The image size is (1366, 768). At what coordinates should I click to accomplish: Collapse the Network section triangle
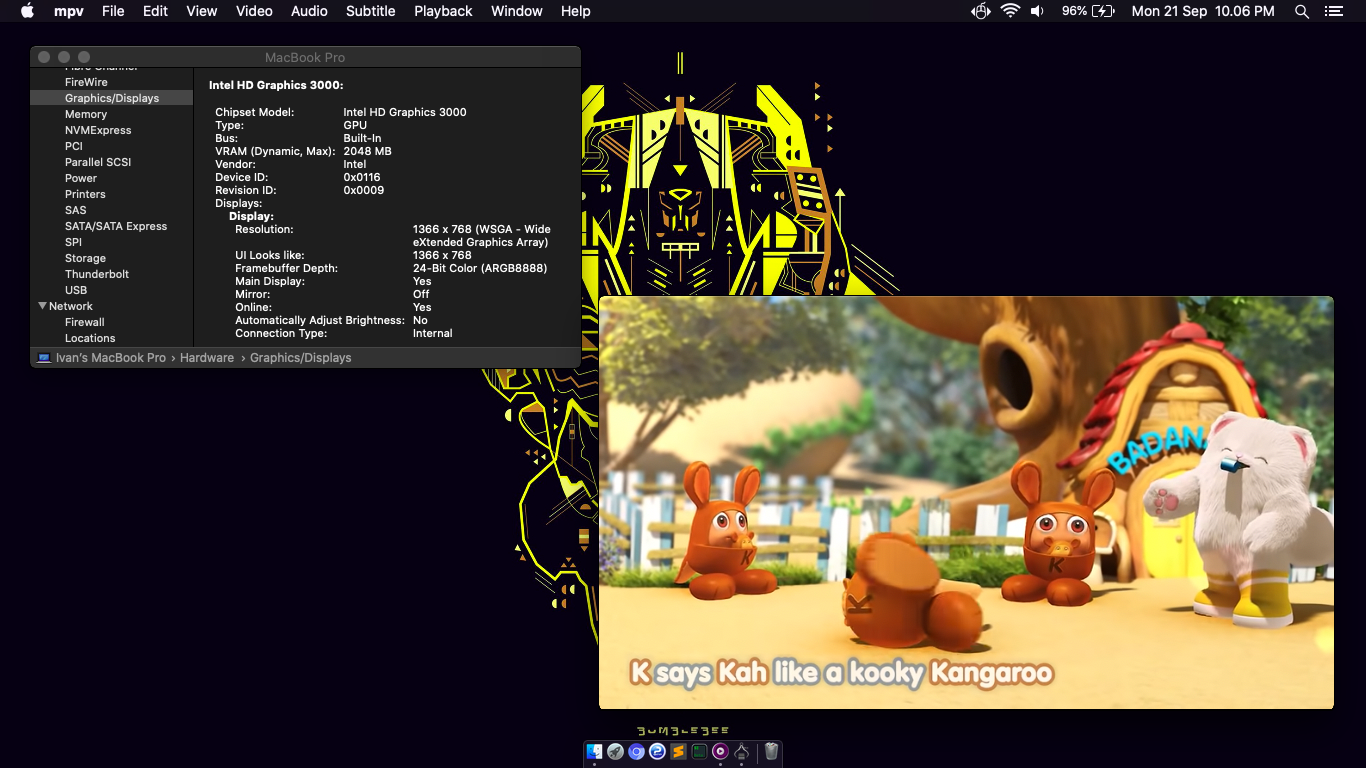click(43, 306)
